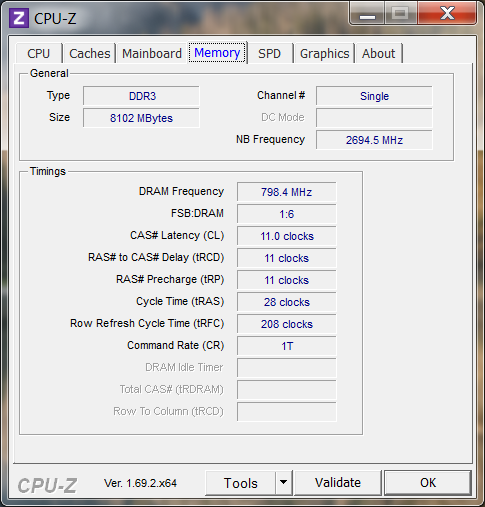Image resolution: width=485 pixels, height=507 pixels.
Task: Open the Graphics tab
Action: [x=324, y=53]
